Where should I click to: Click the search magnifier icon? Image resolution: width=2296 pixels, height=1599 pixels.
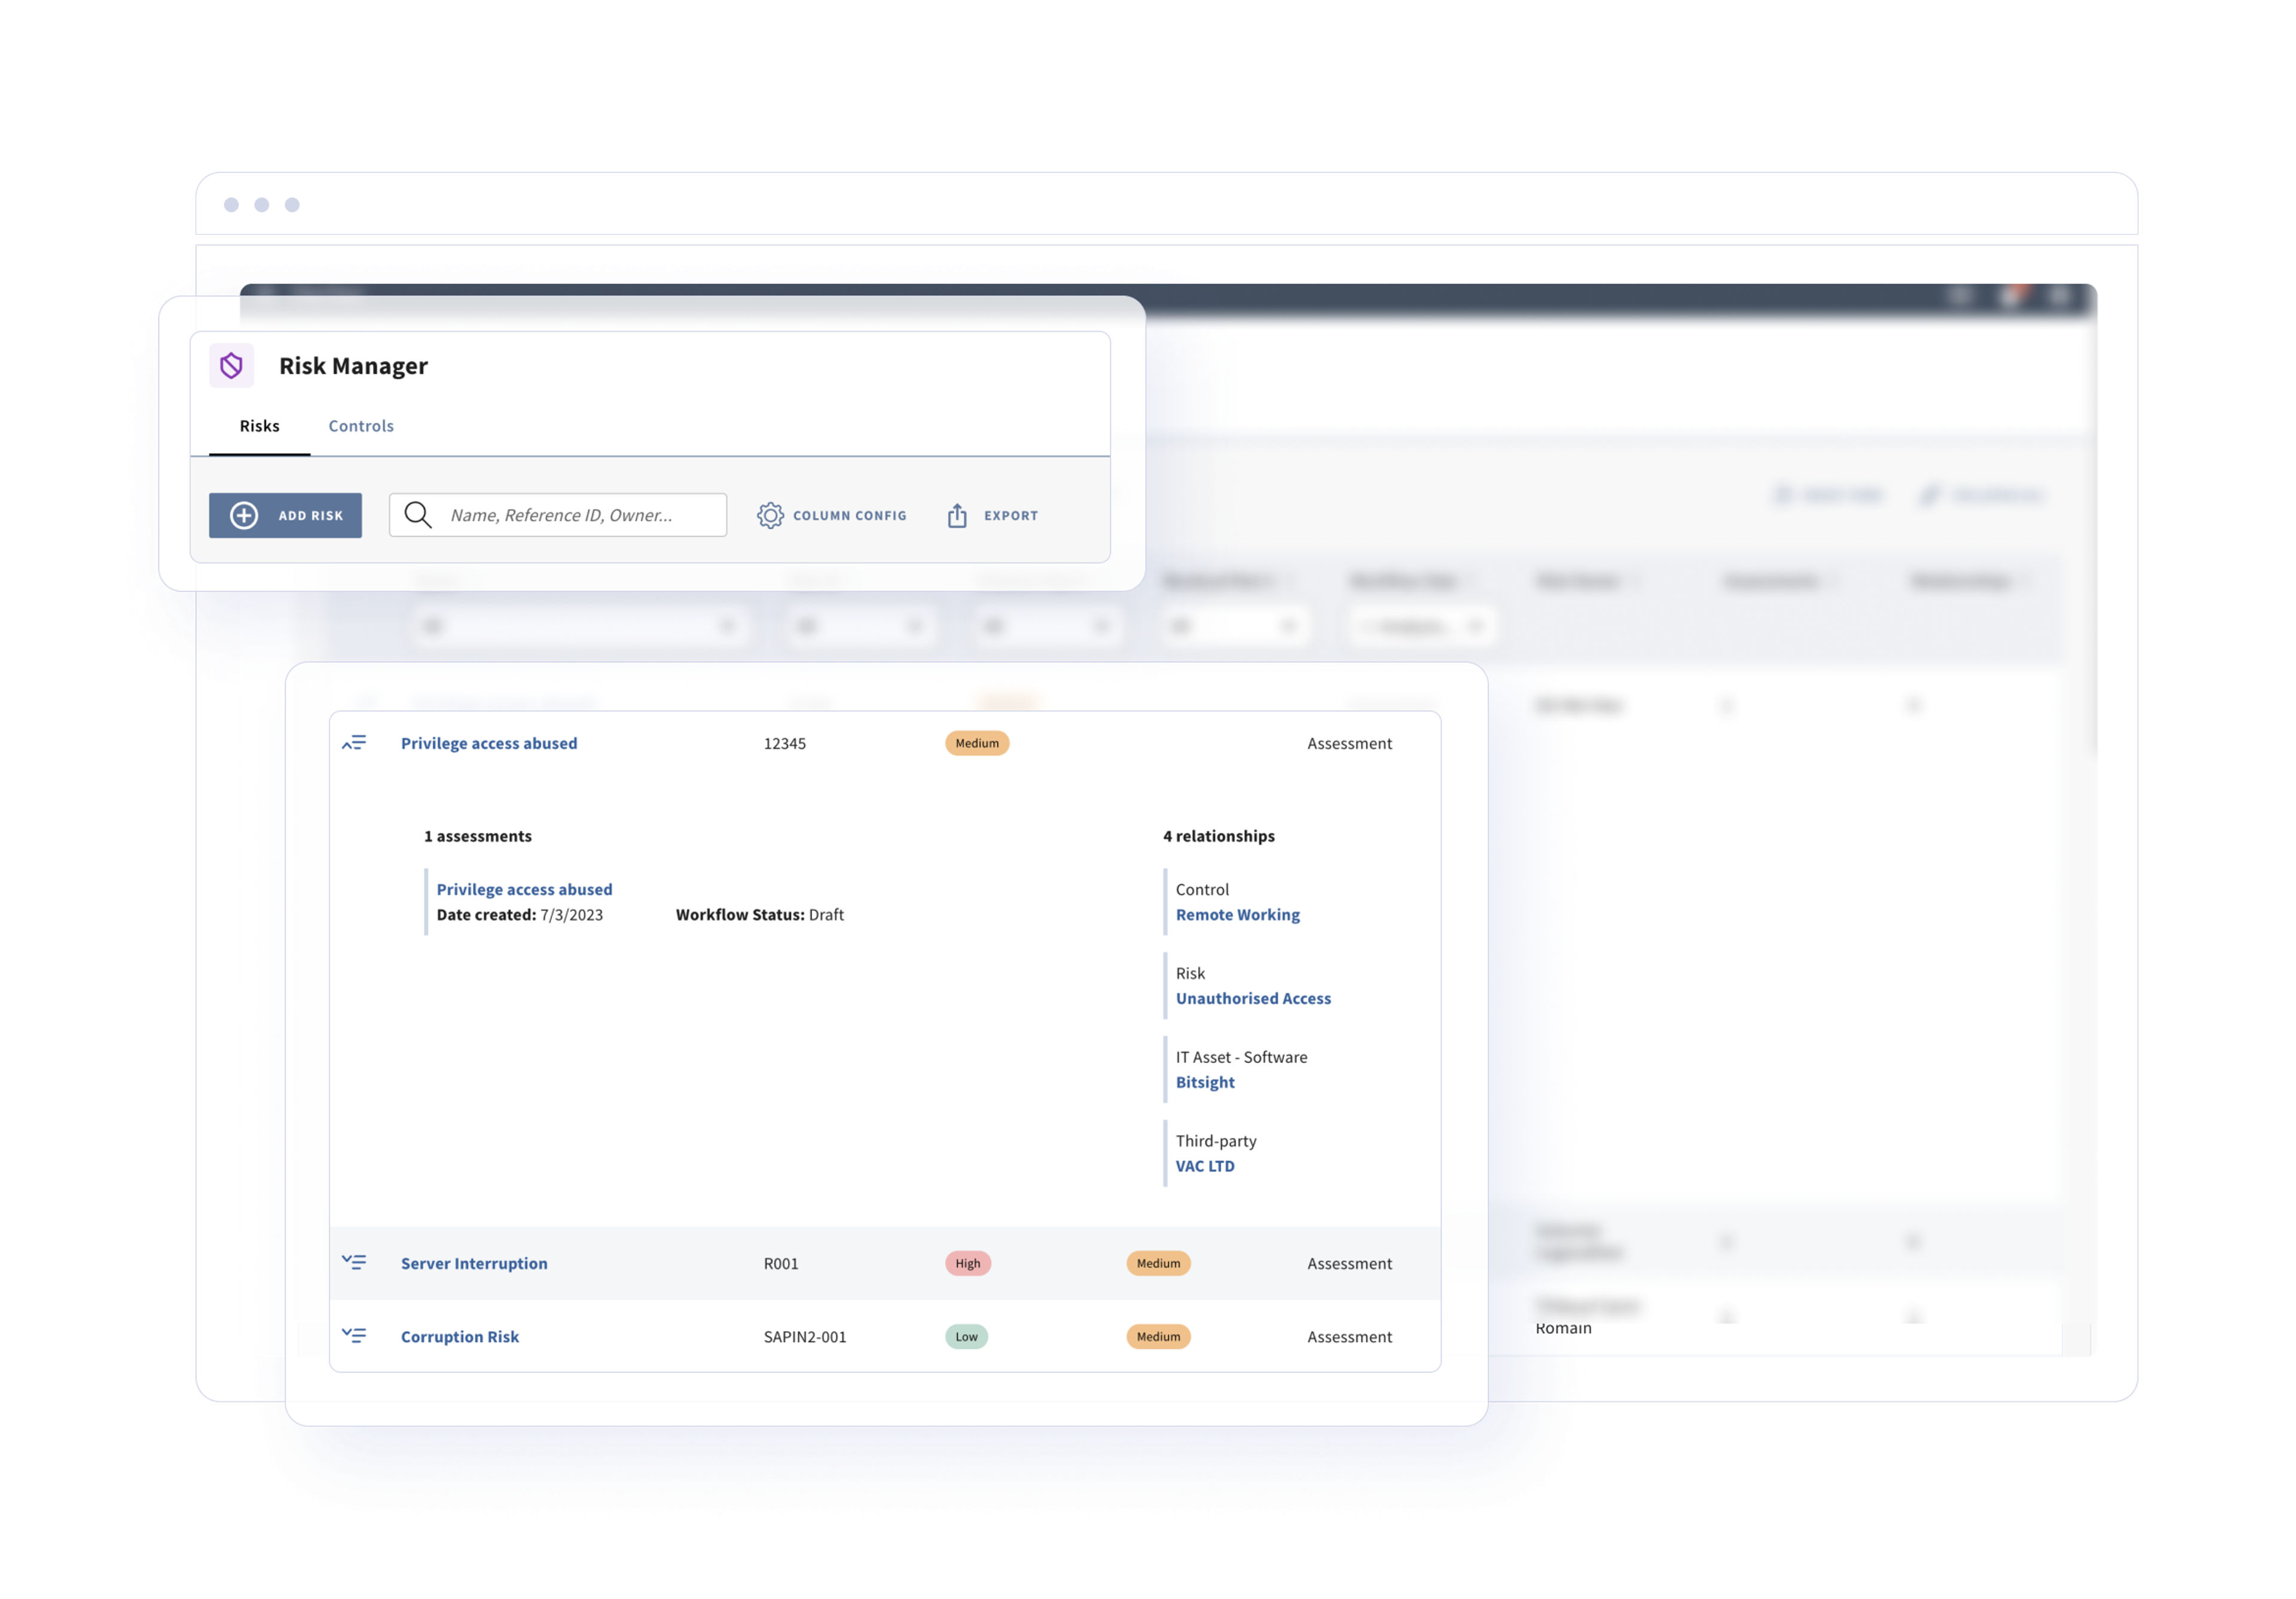(417, 515)
